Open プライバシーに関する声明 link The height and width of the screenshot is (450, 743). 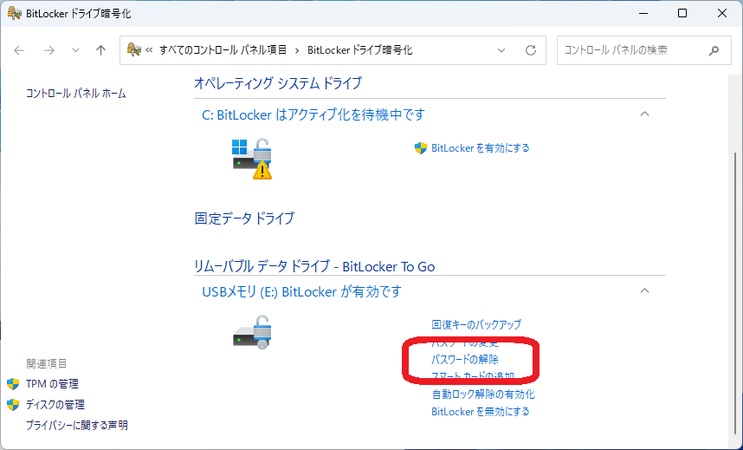point(77,425)
